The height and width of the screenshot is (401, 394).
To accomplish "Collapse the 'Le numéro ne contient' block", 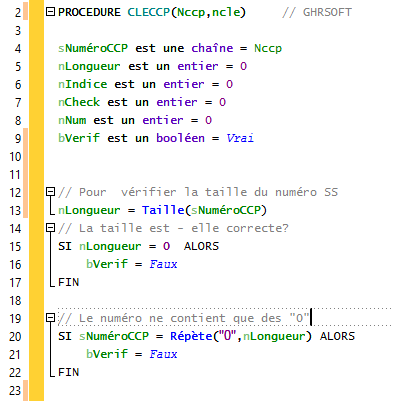I will [x=50, y=318].
